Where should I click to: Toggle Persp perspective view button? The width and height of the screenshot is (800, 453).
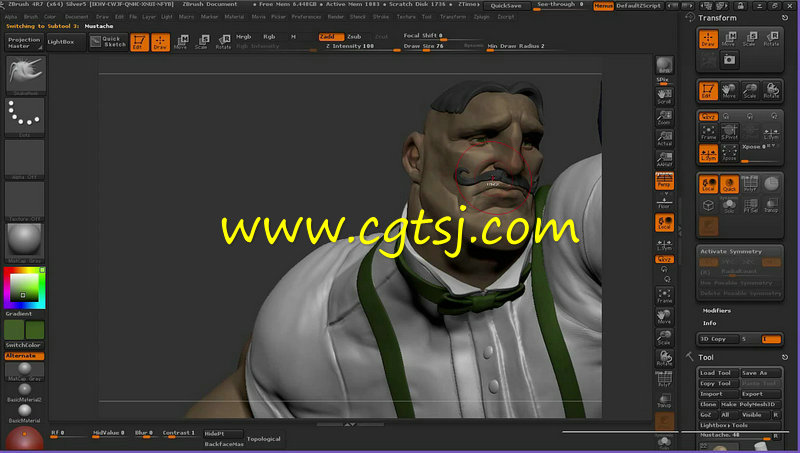664,181
